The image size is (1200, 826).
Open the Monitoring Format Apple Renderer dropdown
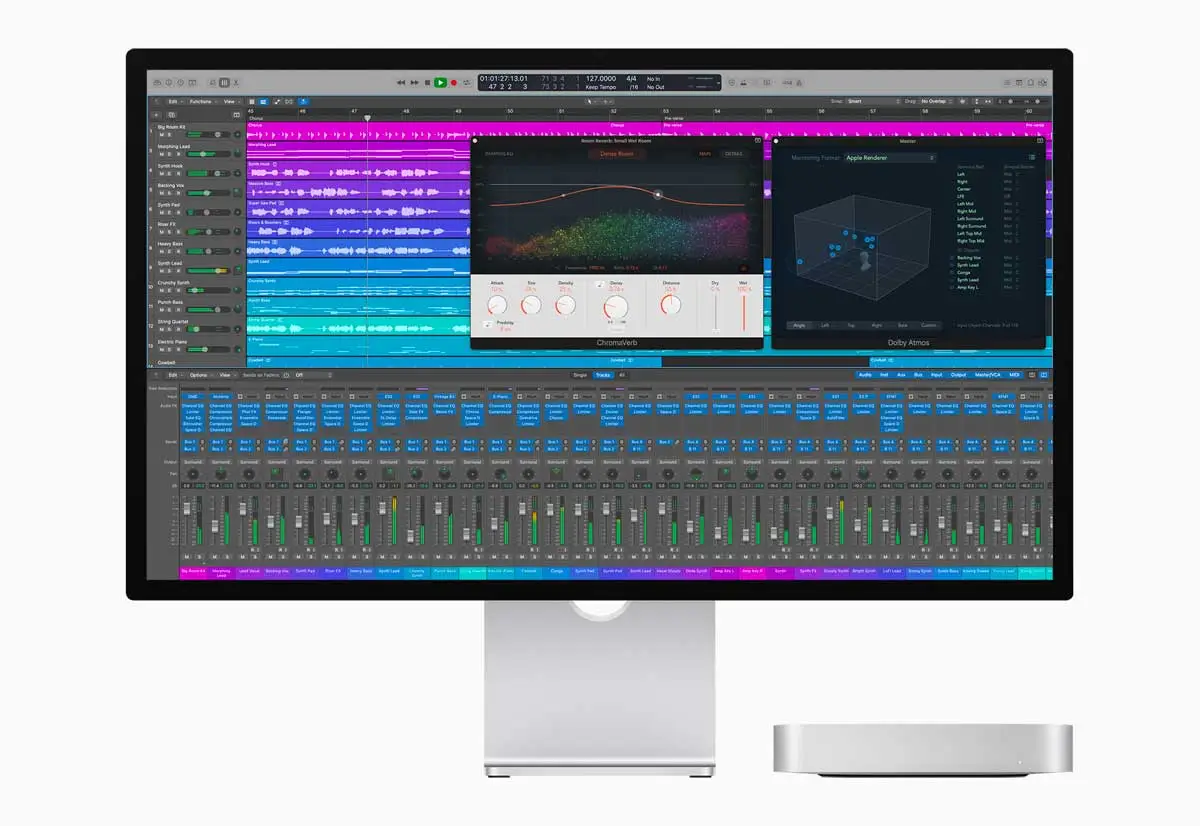pyautogui.click(x=891, y=158)
